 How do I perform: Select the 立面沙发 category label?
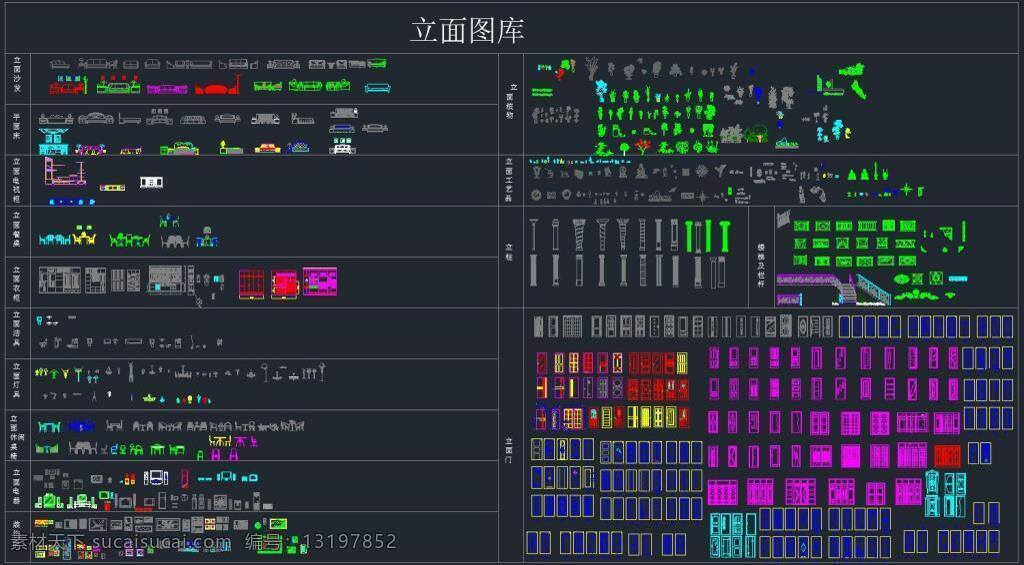pyautogui.click(x=17, y=74)
